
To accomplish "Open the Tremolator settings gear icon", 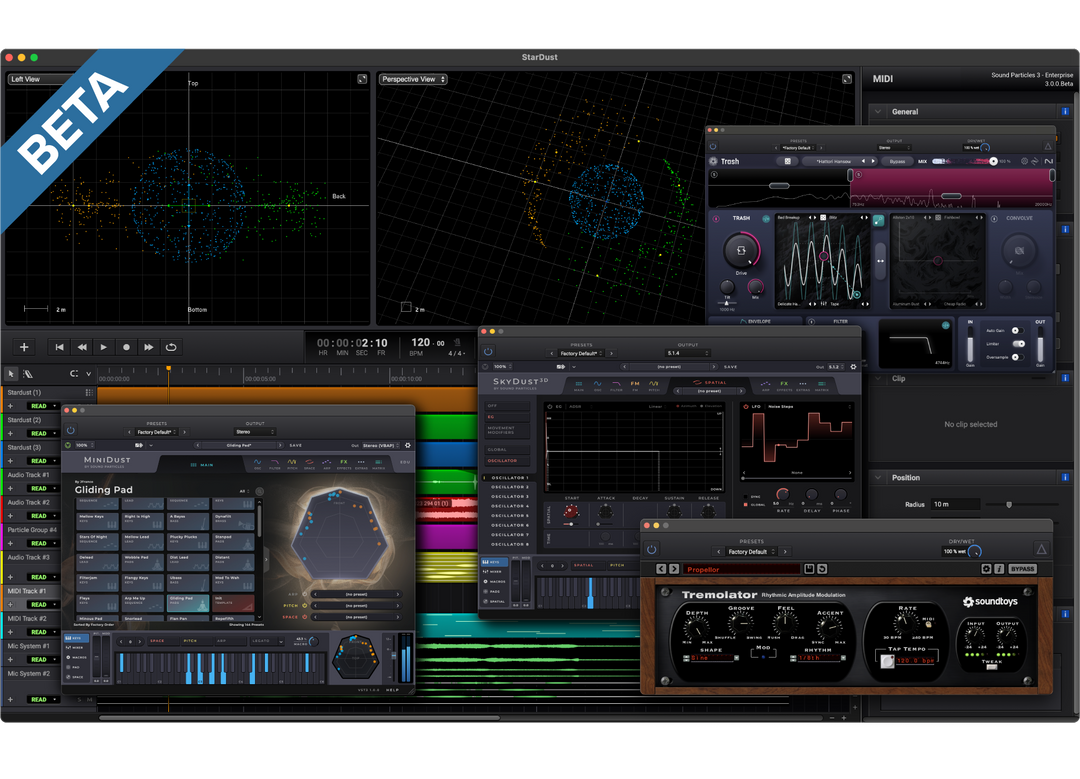I will (x=986, y=569).
